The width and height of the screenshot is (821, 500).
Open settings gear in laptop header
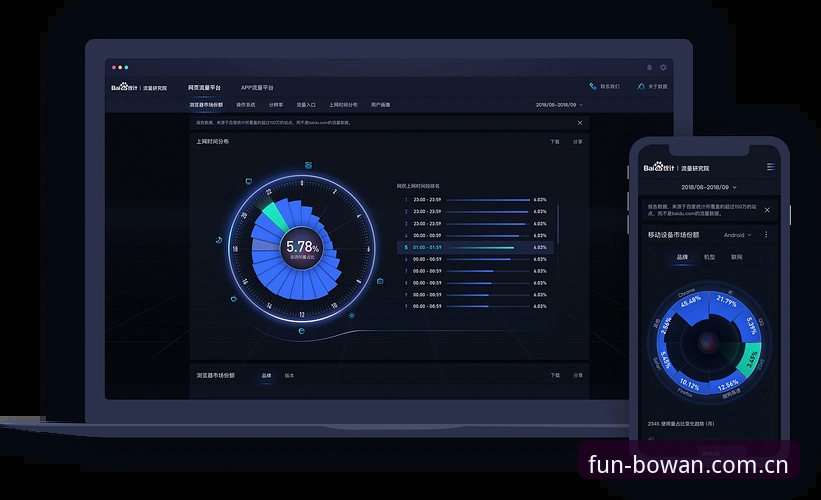pyautogui.click(x=663, y=68)
